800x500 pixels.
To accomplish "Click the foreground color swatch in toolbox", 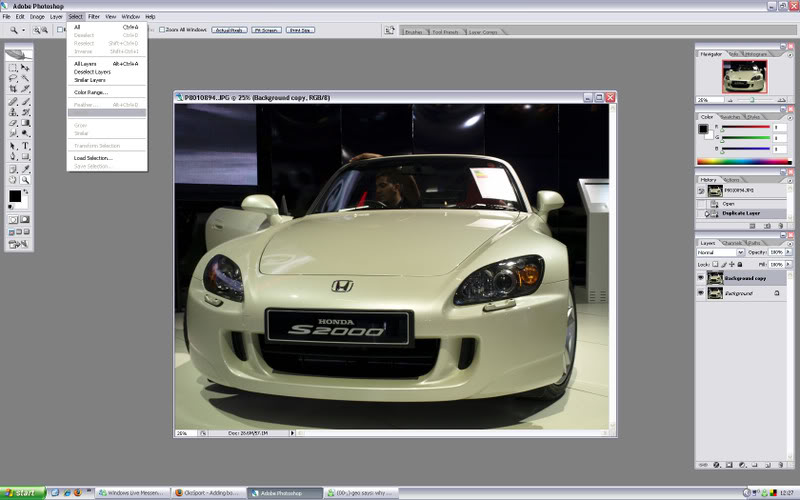I will (15, 195).
